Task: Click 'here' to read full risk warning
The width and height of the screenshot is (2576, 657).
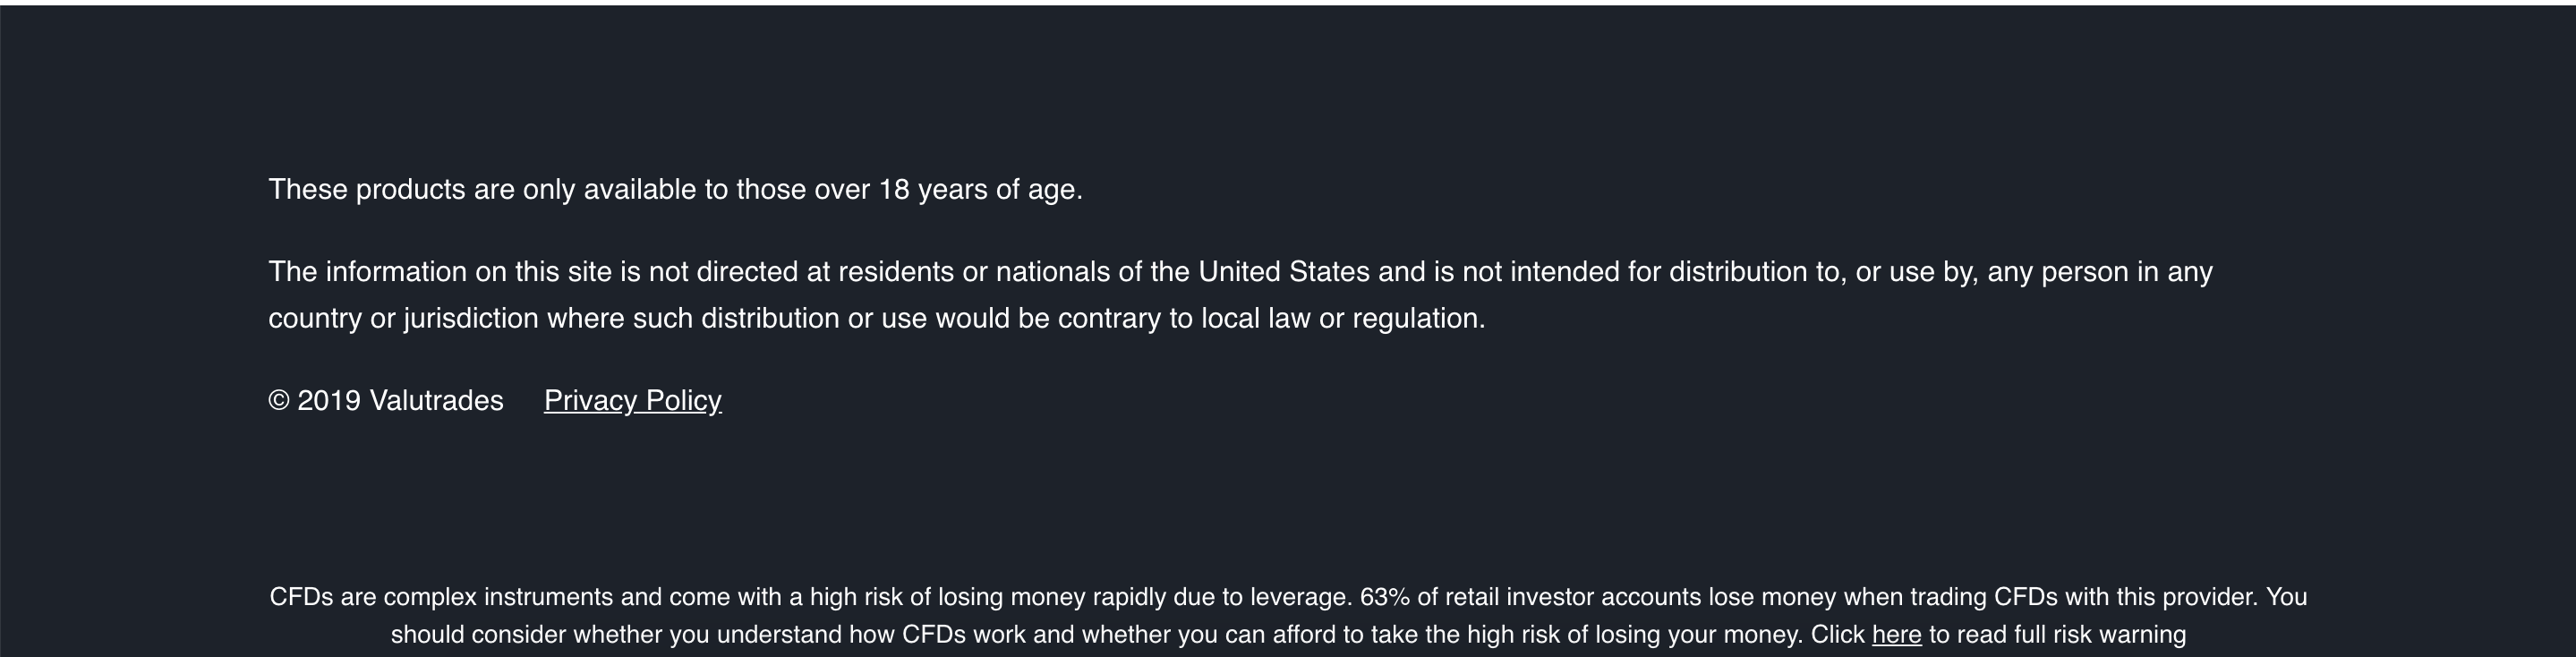Action: tap(1896, 635)
